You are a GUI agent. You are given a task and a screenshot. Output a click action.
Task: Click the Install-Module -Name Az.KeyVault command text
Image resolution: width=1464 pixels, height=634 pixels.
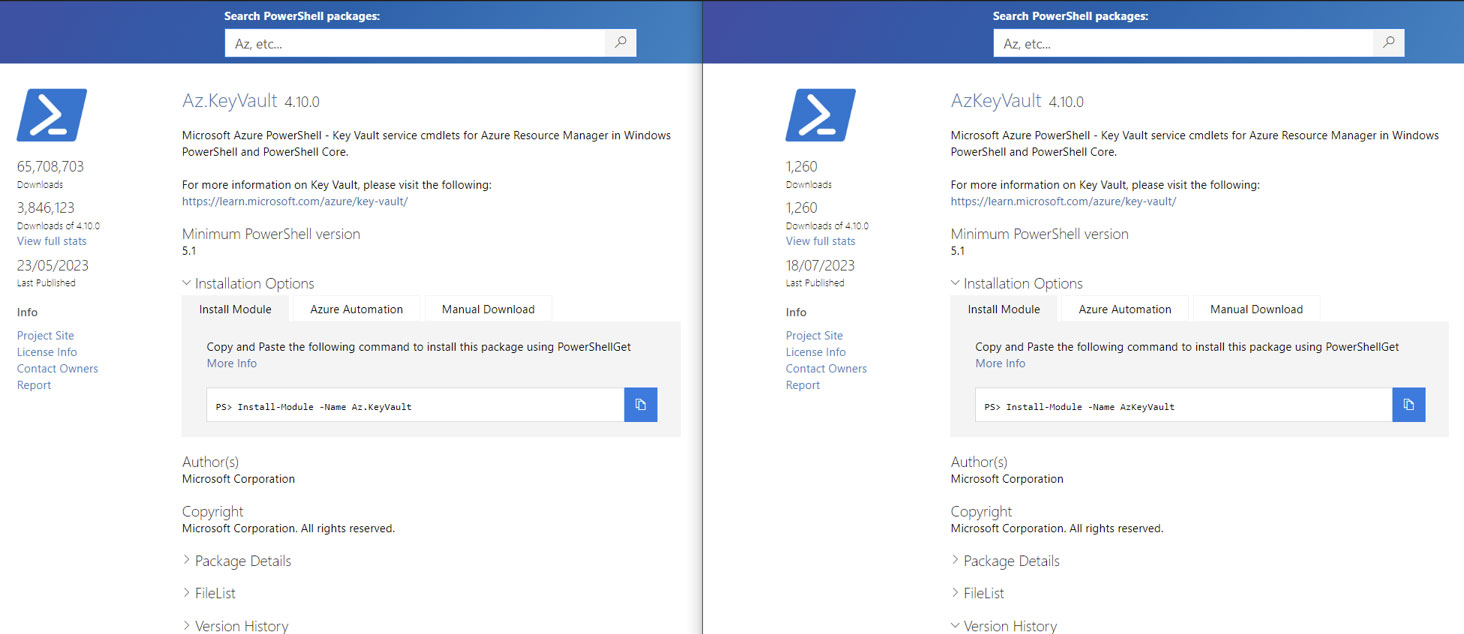[314, 407]
